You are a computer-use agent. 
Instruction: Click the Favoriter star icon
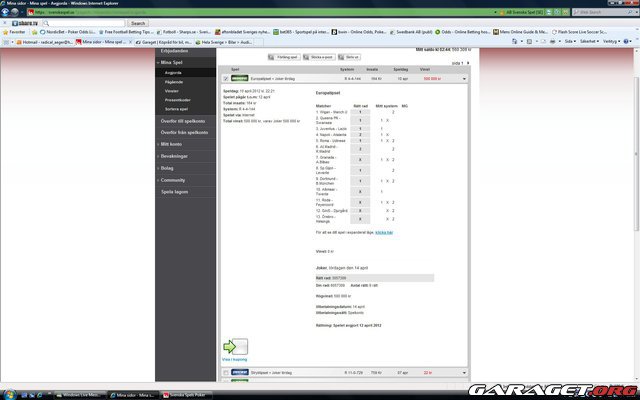click(x=6, y=32)
